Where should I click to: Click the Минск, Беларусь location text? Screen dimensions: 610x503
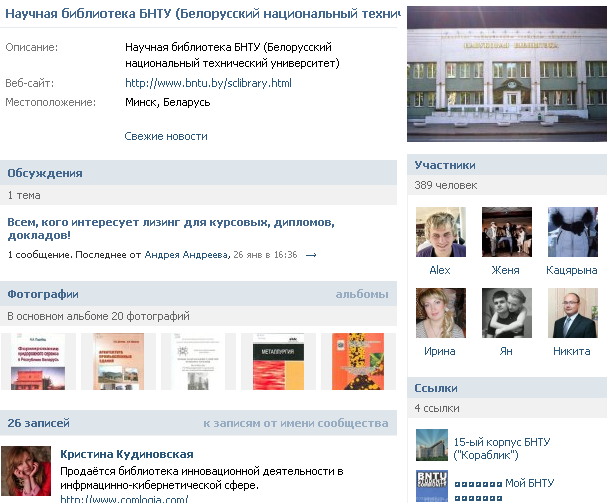168,102
